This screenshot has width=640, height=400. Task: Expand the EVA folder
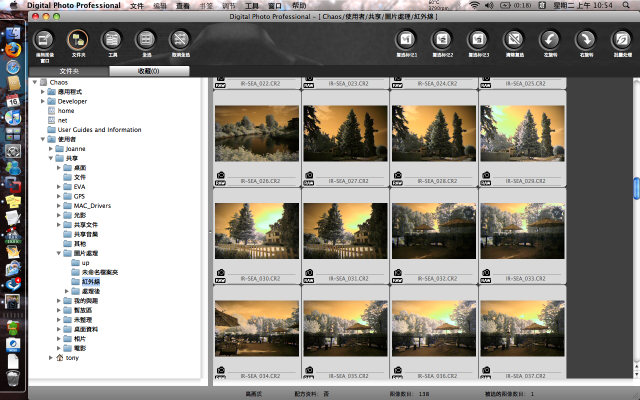click(x=59, y=187)
